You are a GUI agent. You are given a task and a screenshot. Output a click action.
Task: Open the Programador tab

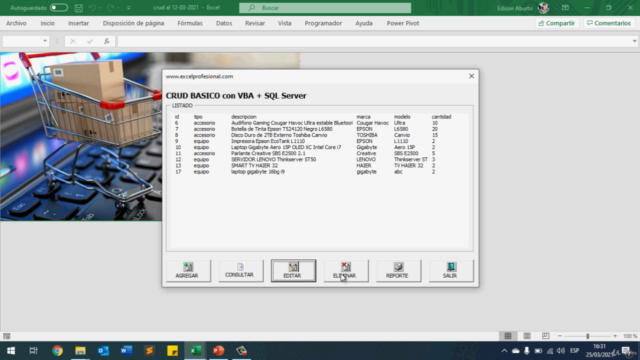tap(323, 23)
